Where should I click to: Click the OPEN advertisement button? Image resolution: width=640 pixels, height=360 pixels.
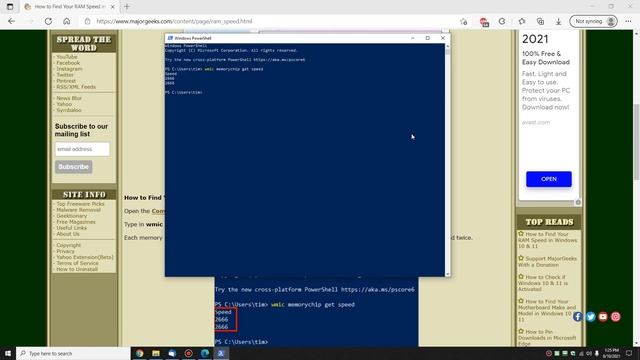pos(549,179)
